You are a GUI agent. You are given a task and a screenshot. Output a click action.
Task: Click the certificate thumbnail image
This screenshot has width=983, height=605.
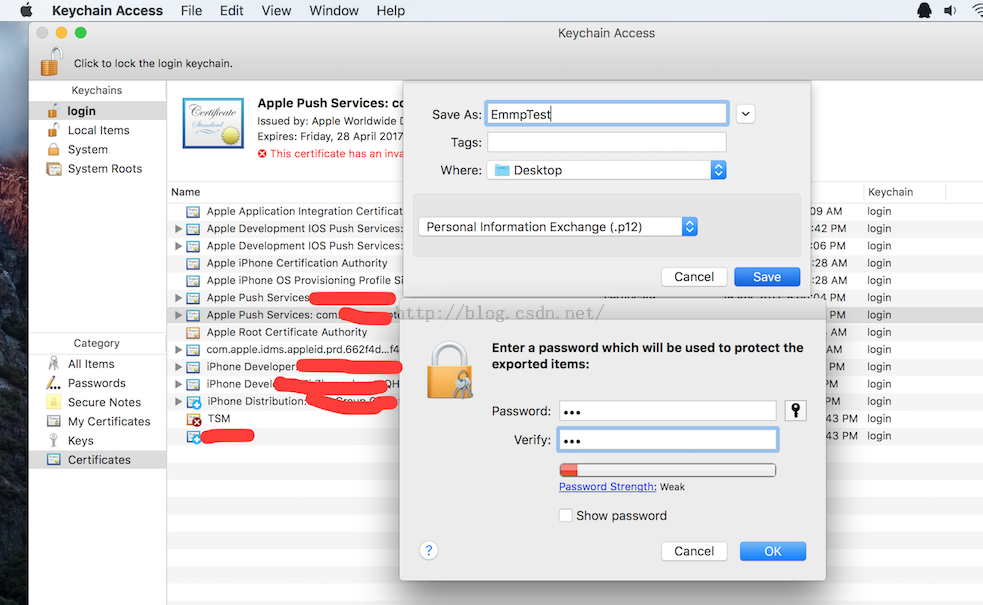(x=213, y=122)
